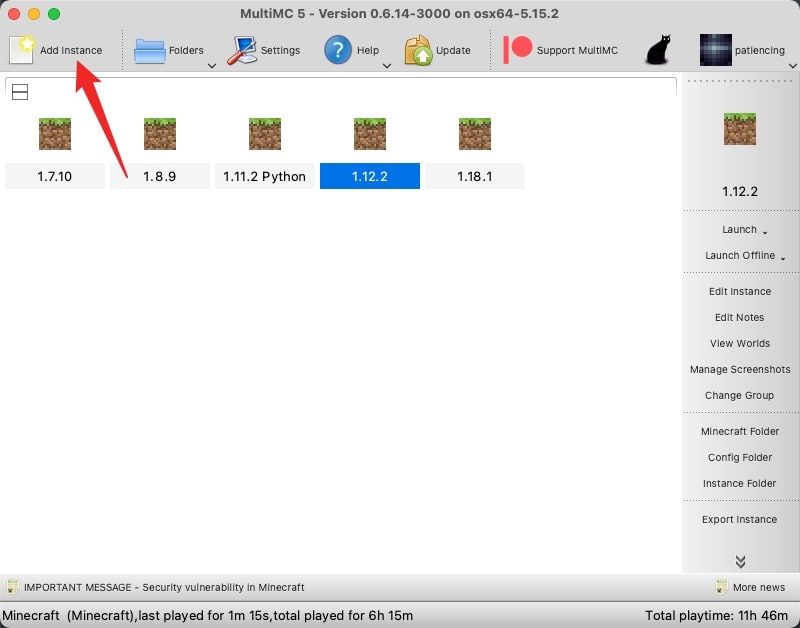Open the Minecraft Folder

(x=740, y=431)
